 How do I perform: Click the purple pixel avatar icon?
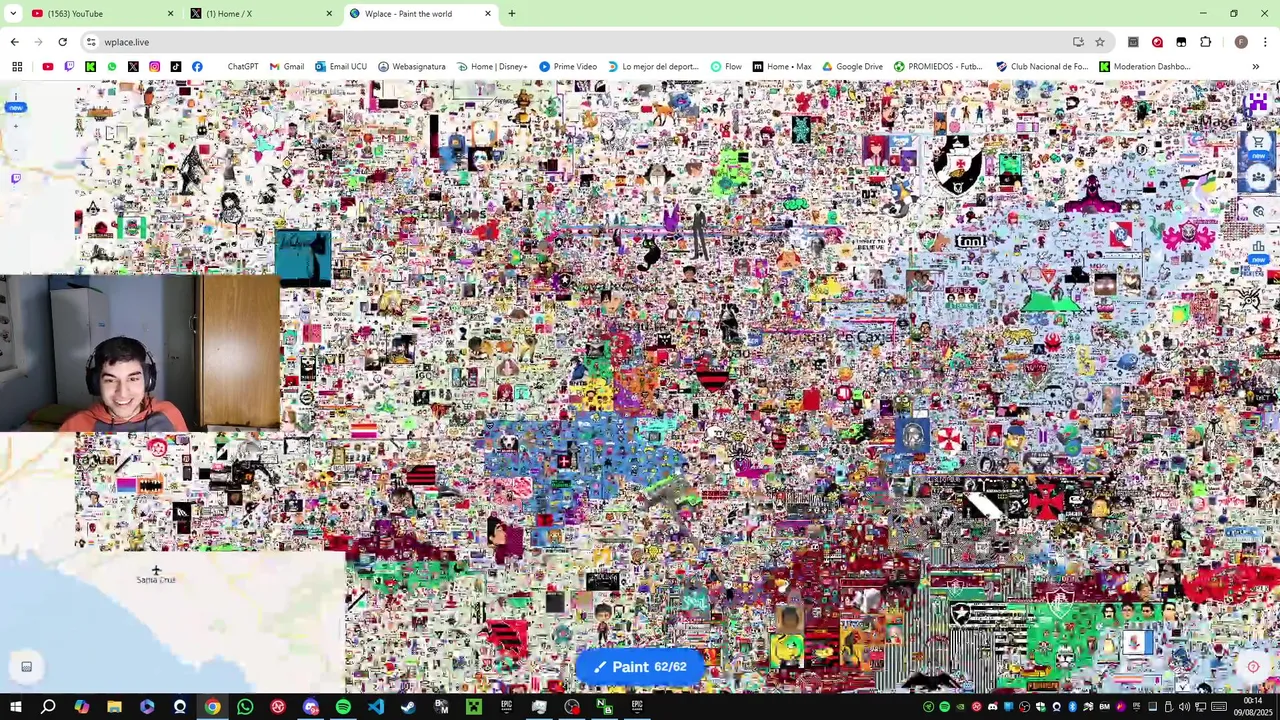click(x=1257, y=103)
